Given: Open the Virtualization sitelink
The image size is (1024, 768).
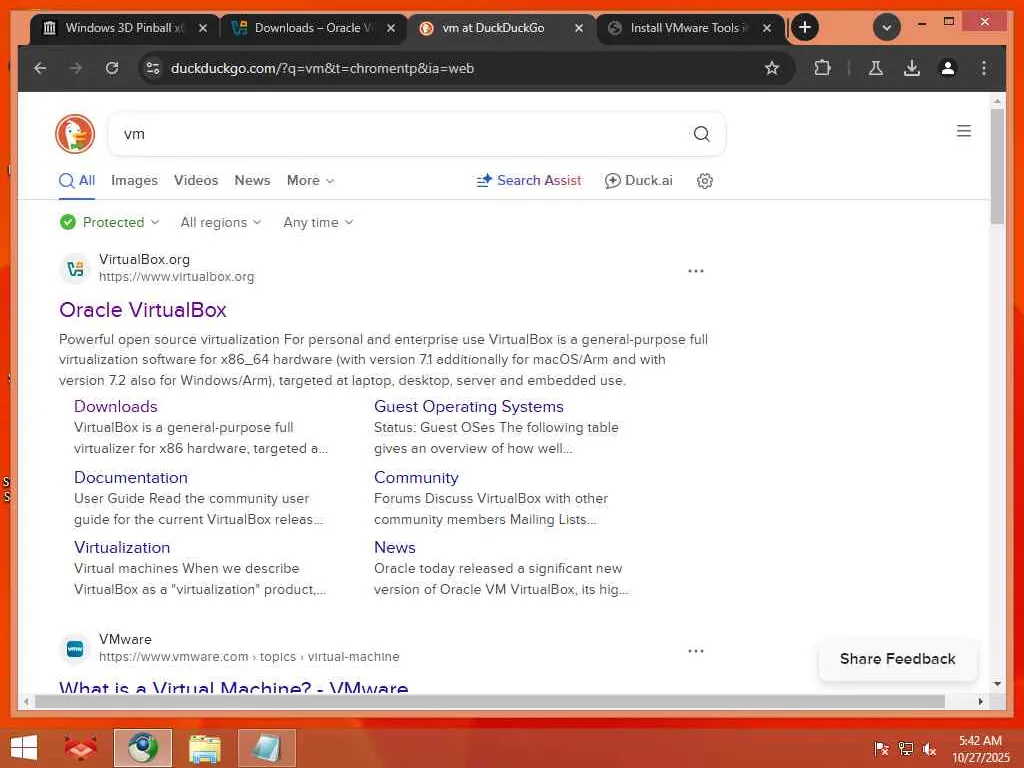Looking at the screenshot, I should [122, 547].
